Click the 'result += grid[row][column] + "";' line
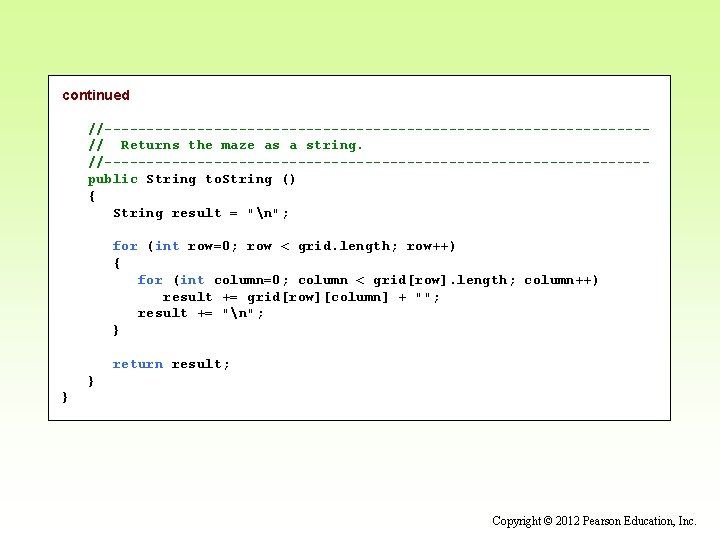The width and height of the screenshot is (720, 540). (x=301, y=297)
